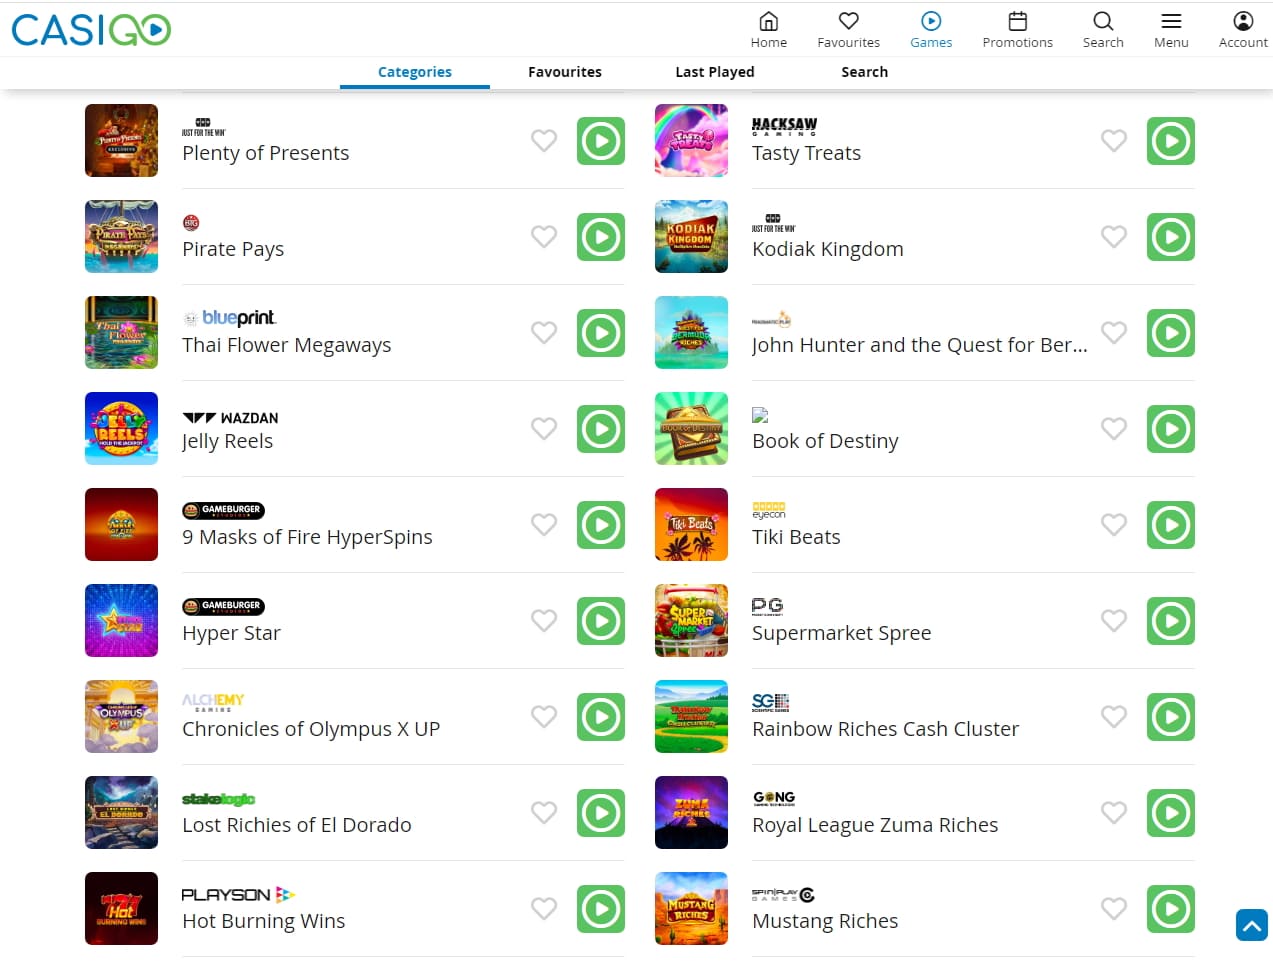1273x963 pixels.
Task: Switch to the Search tab
Action: point(865,72)
